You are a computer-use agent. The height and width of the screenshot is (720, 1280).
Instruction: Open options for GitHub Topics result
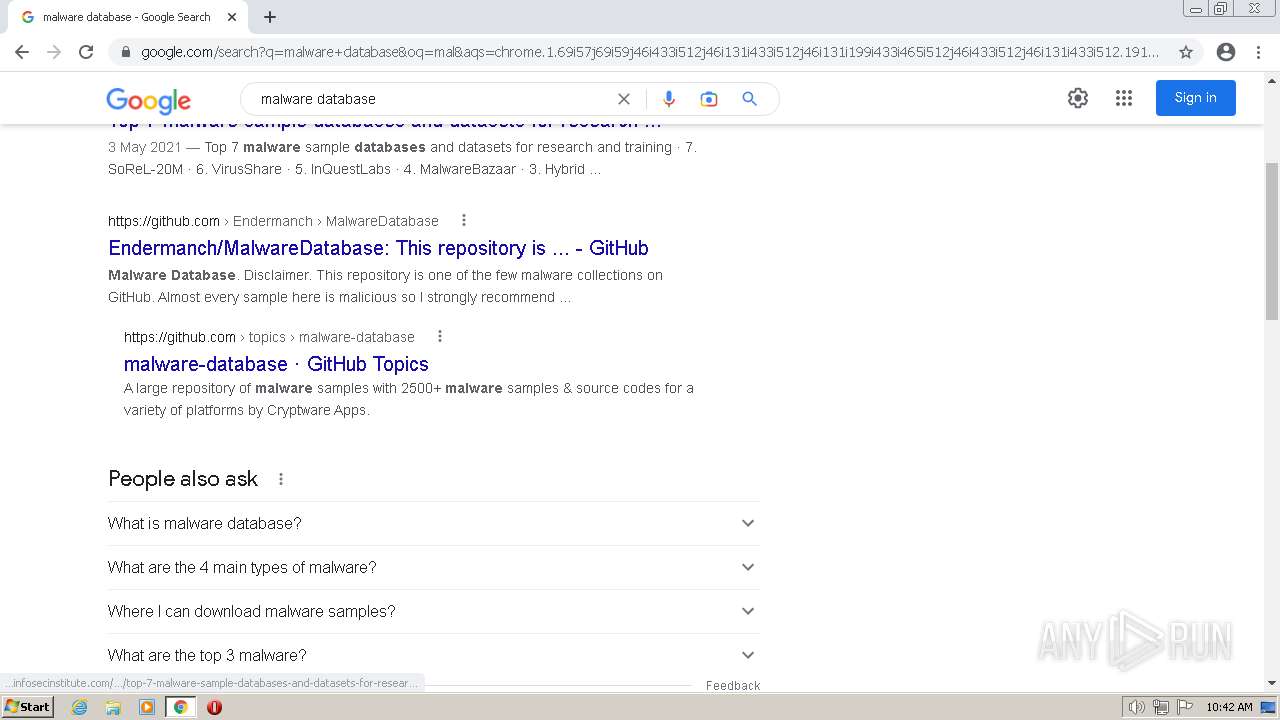click(x=439, y=337)
